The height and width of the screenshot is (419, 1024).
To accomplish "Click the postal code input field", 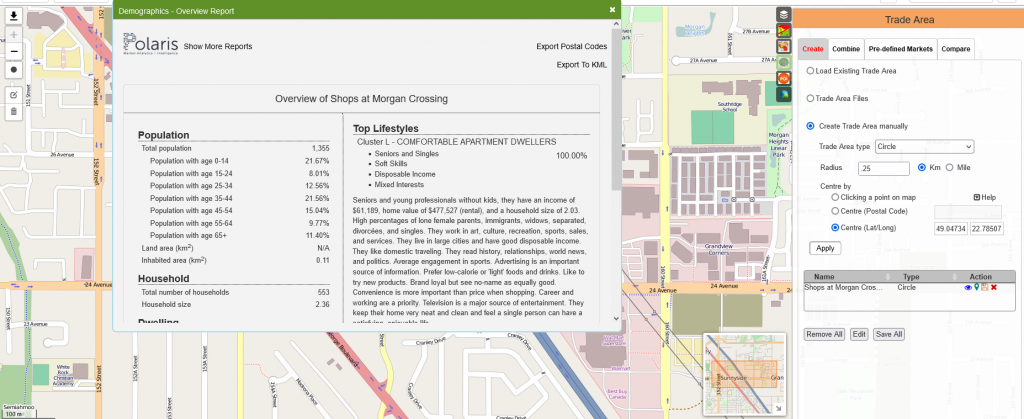I will point(968,212).
